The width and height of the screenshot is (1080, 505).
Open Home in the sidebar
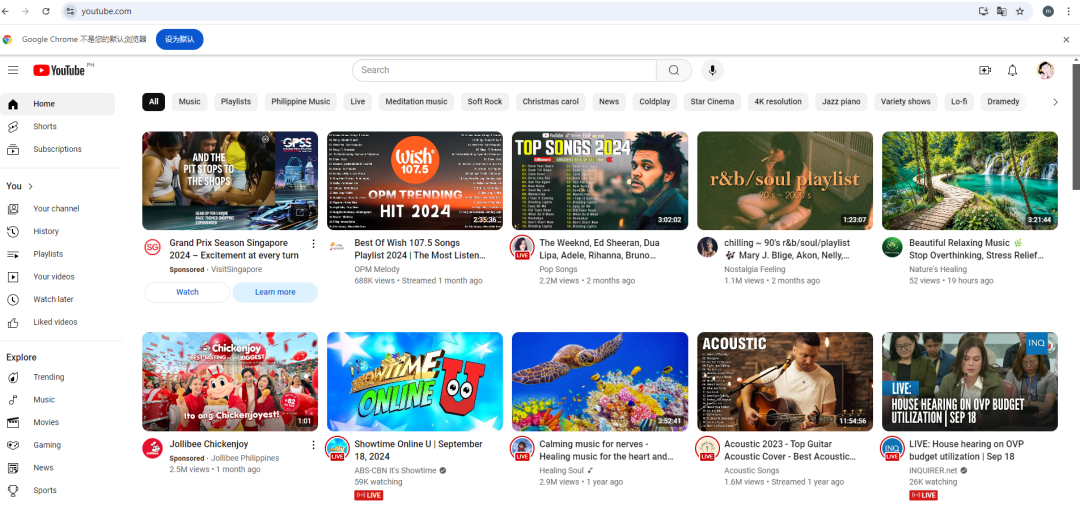58,104
